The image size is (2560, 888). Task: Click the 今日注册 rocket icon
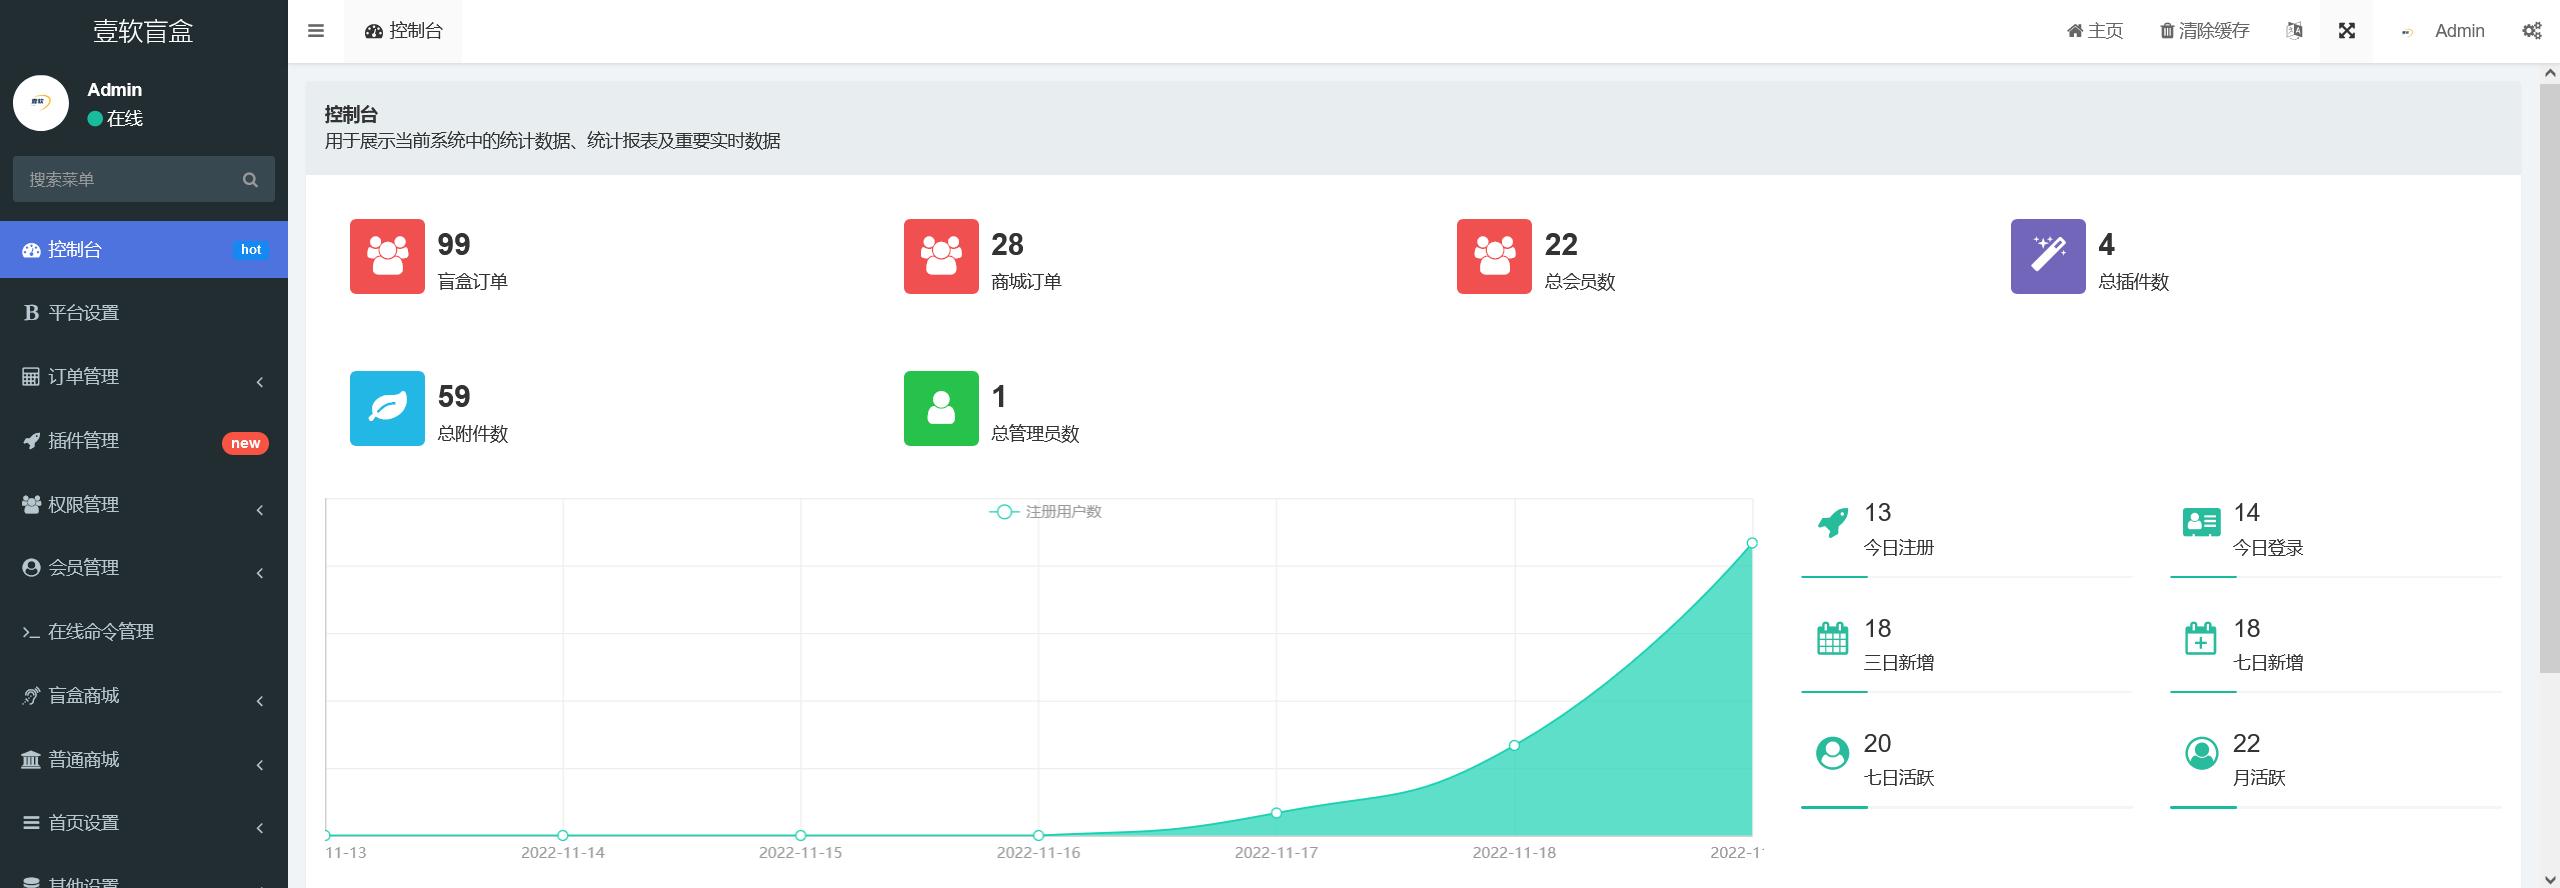point(1832,522)
